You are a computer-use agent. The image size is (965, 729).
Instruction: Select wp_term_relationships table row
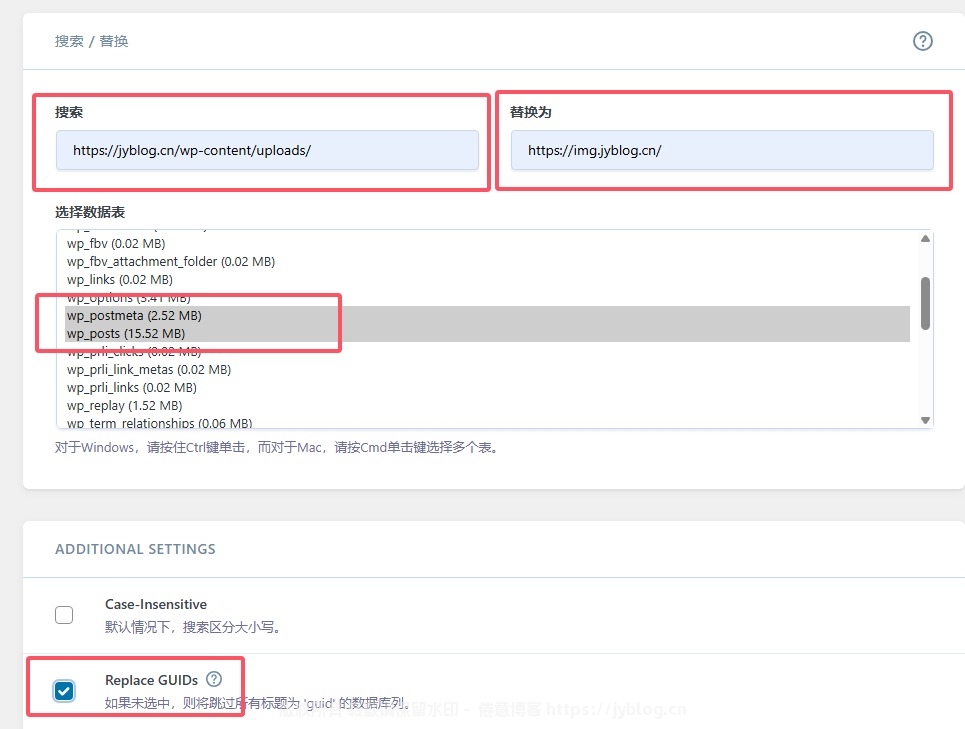(487, 423)
